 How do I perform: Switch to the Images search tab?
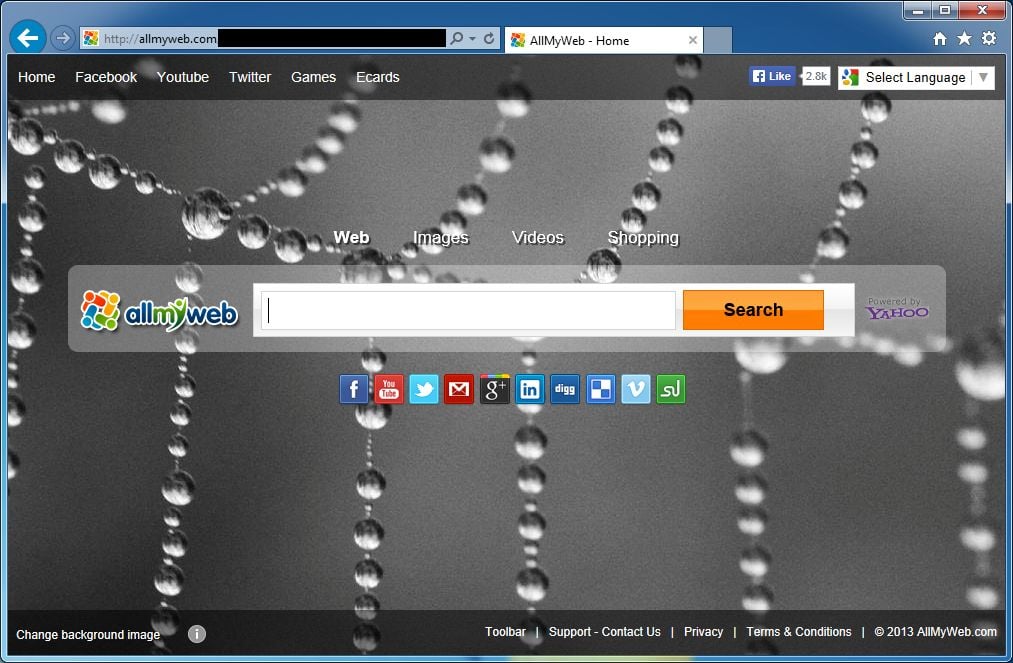point(441,238)
